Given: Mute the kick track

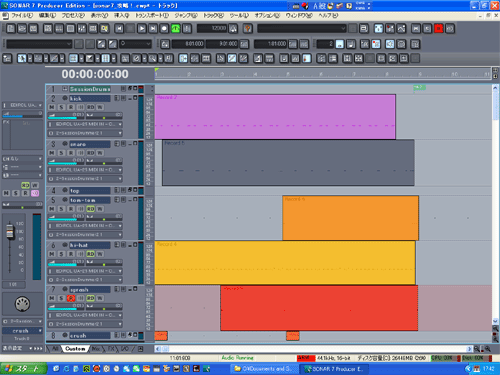Looking at the screenshot, I should (52, 107).
